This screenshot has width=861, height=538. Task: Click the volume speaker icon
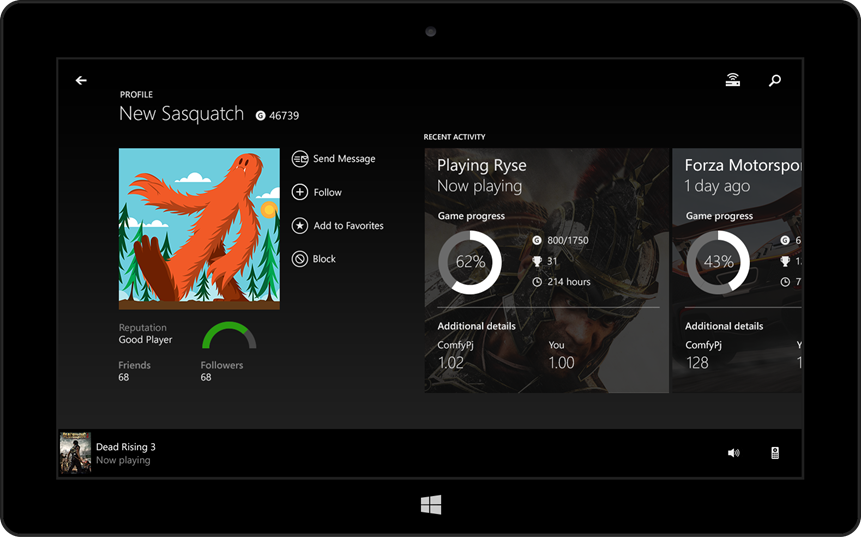(734, 453)
